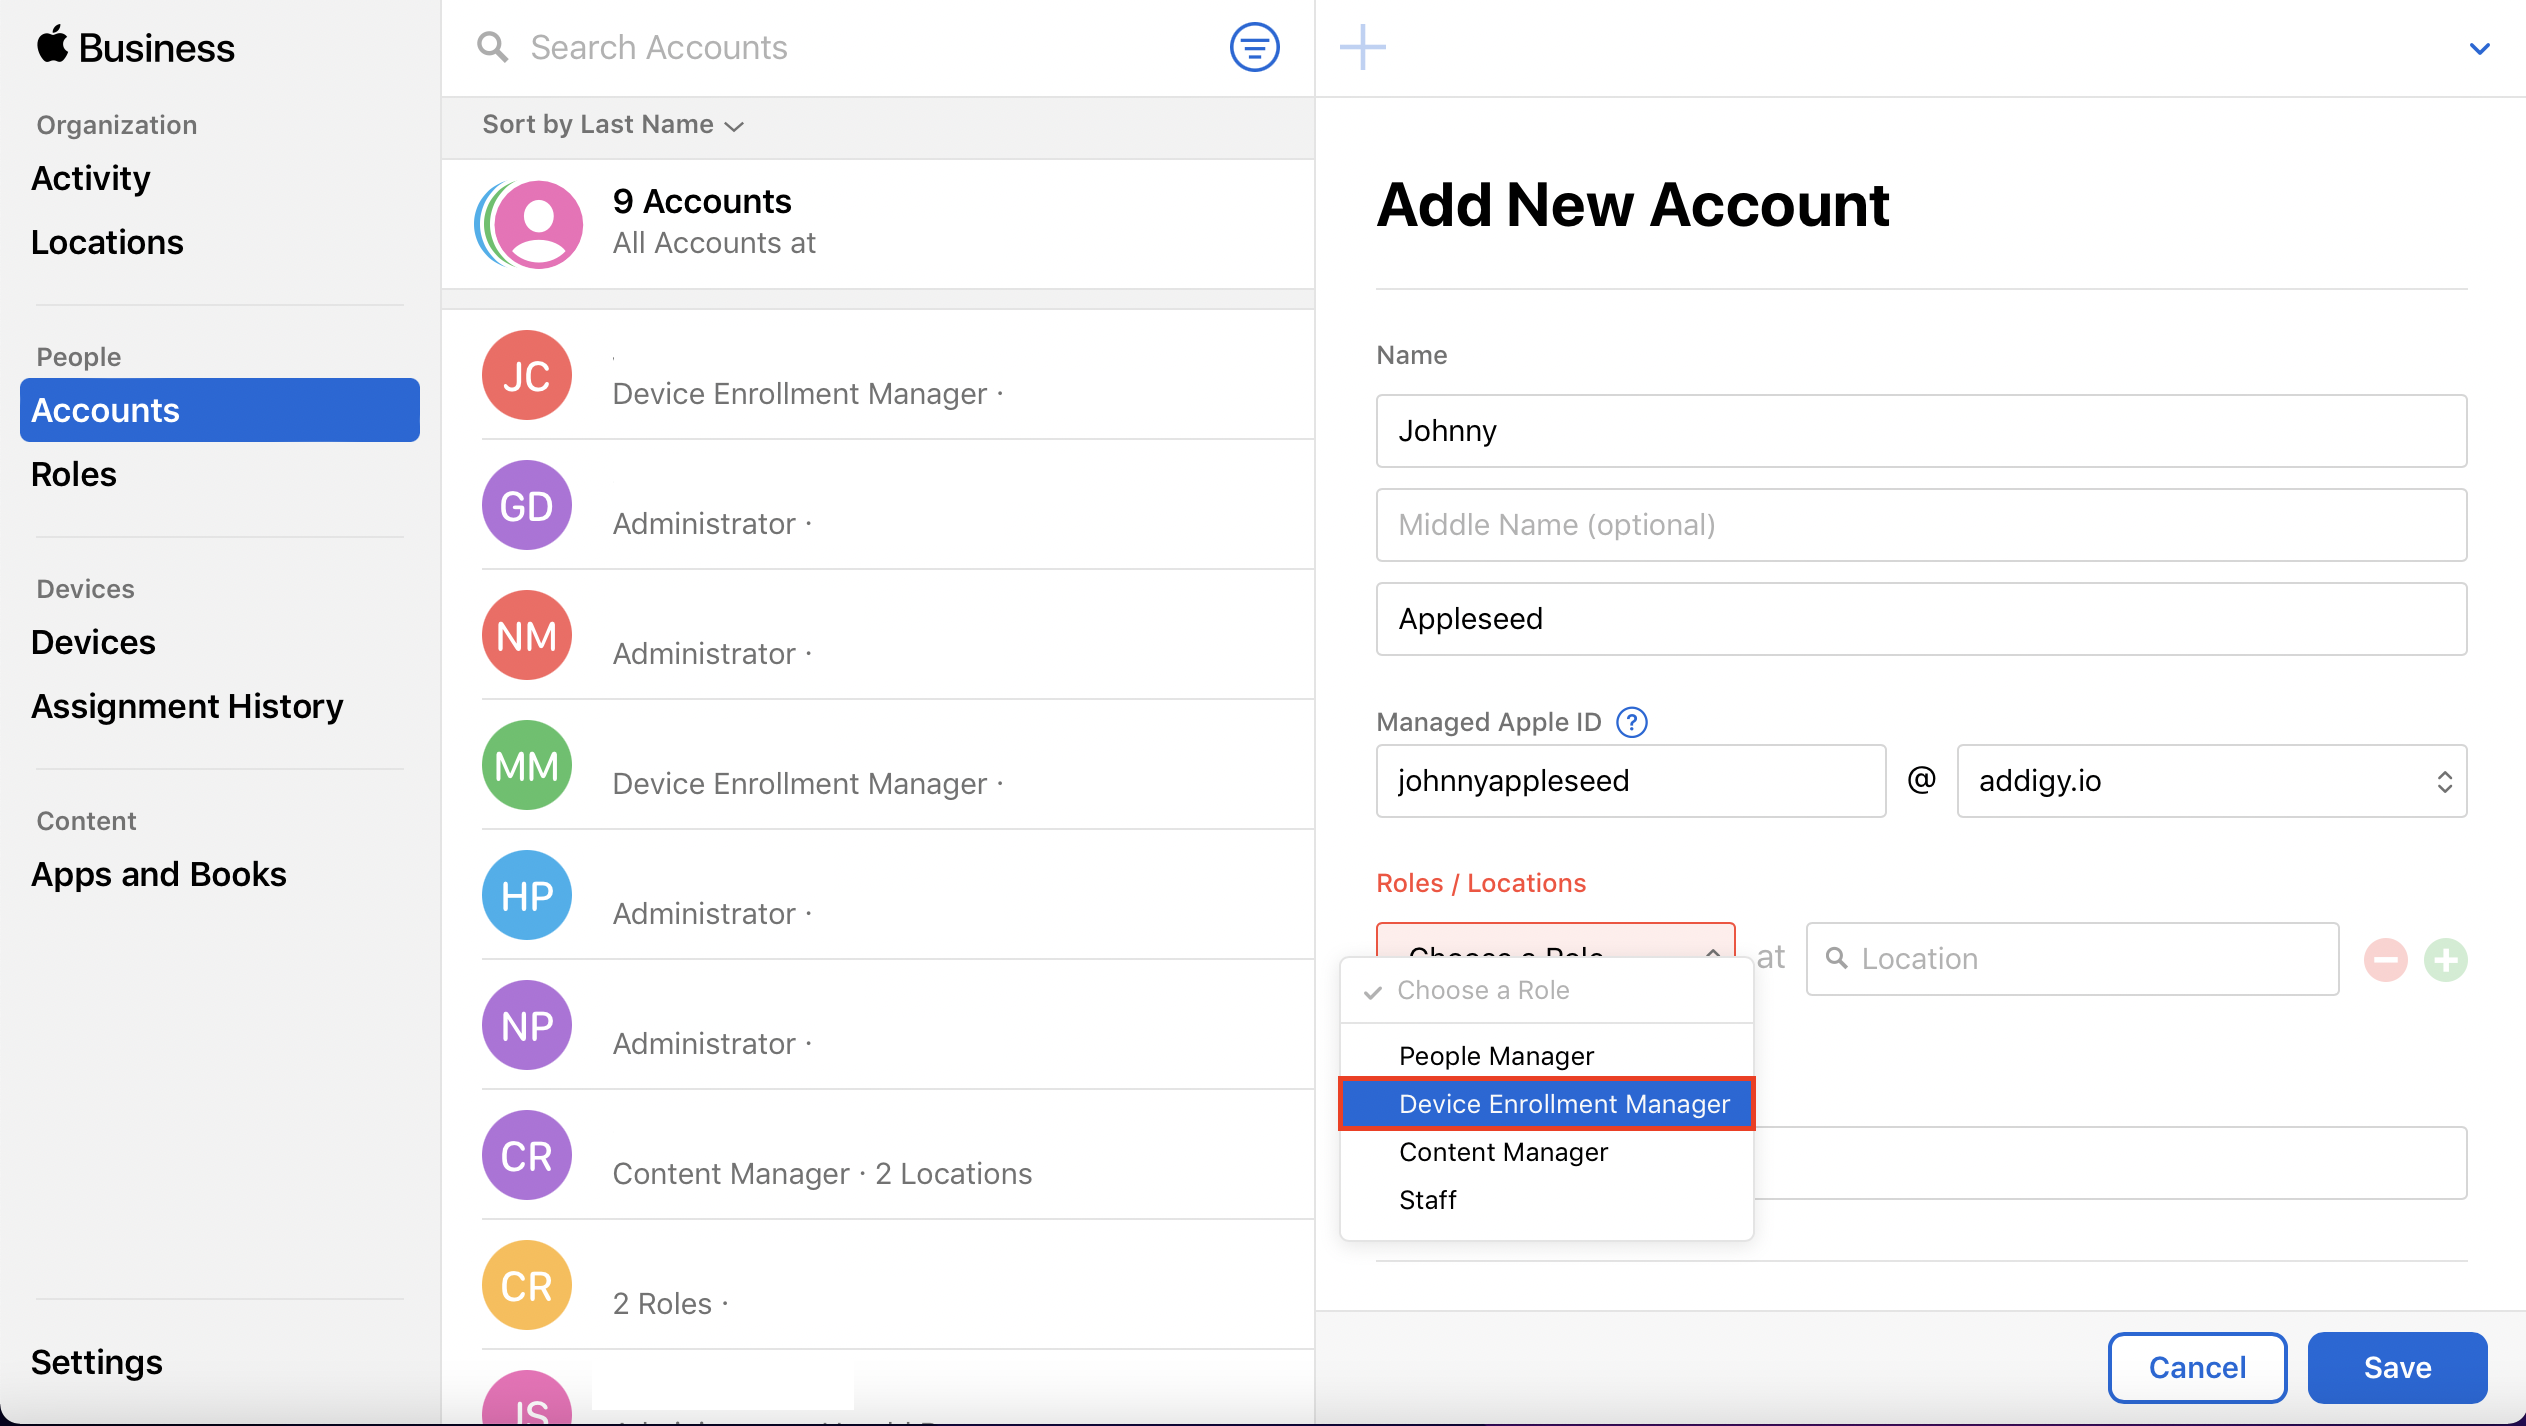The image size is (2526, 1426).
Task: Open the NM account avatar
Action: pyautogui.click(x=527, y=635)
